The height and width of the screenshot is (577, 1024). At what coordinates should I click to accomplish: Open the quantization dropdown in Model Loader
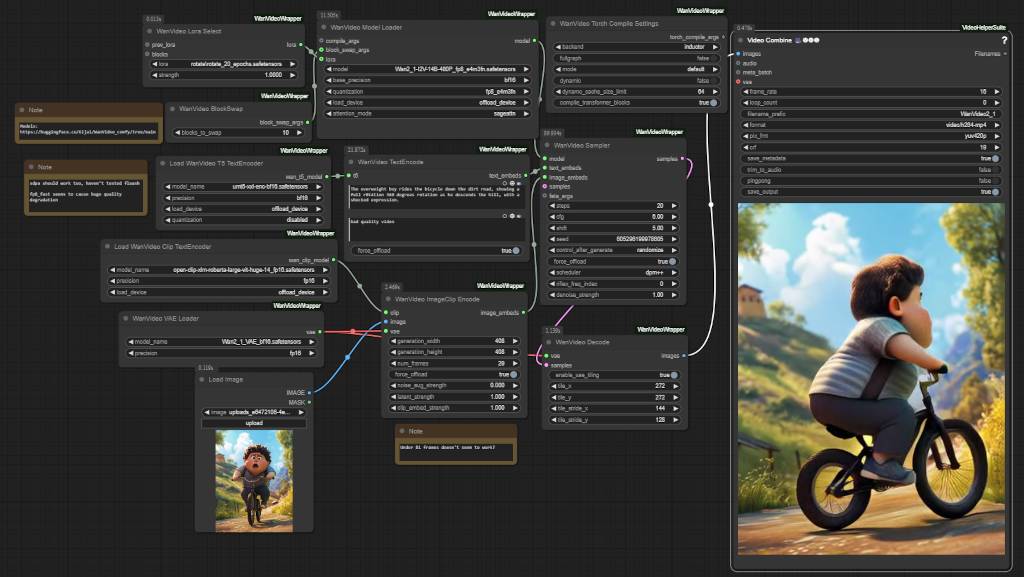coord(427,91)
